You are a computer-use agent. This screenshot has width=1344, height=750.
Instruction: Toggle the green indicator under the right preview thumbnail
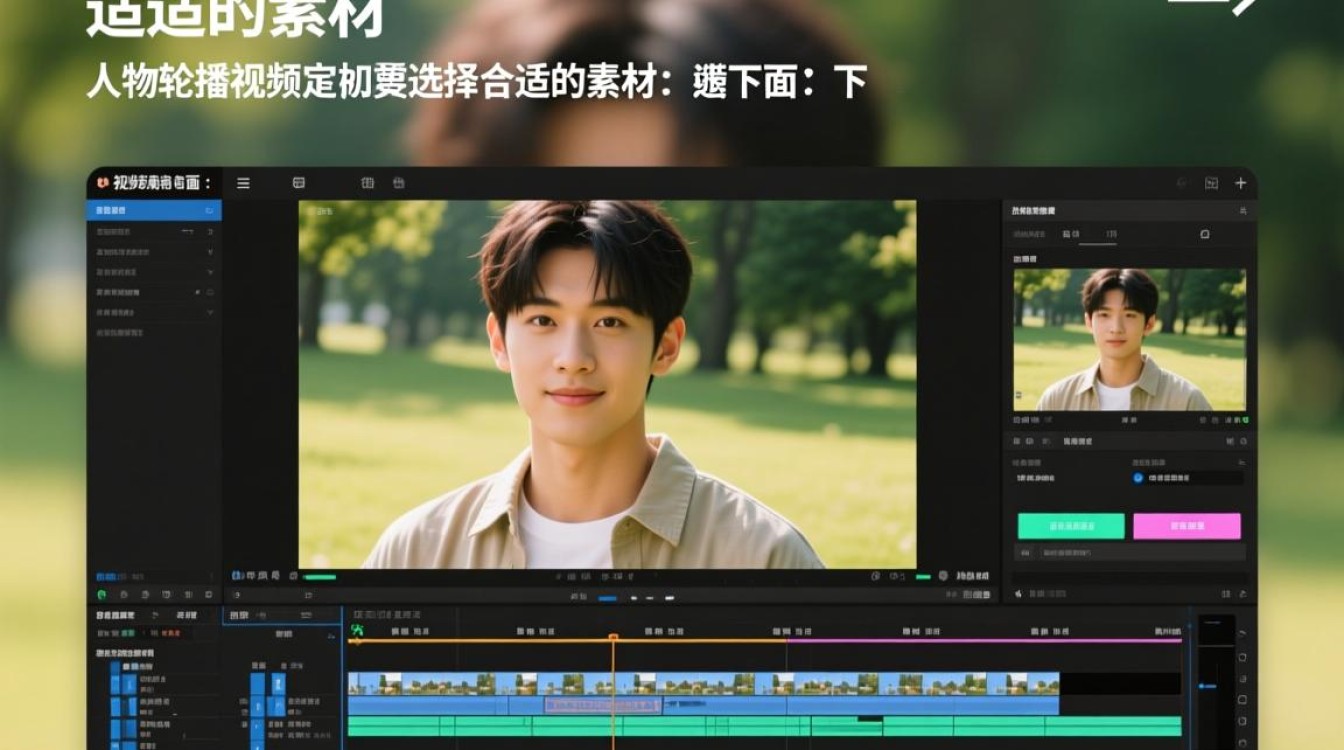[1246, 420]
